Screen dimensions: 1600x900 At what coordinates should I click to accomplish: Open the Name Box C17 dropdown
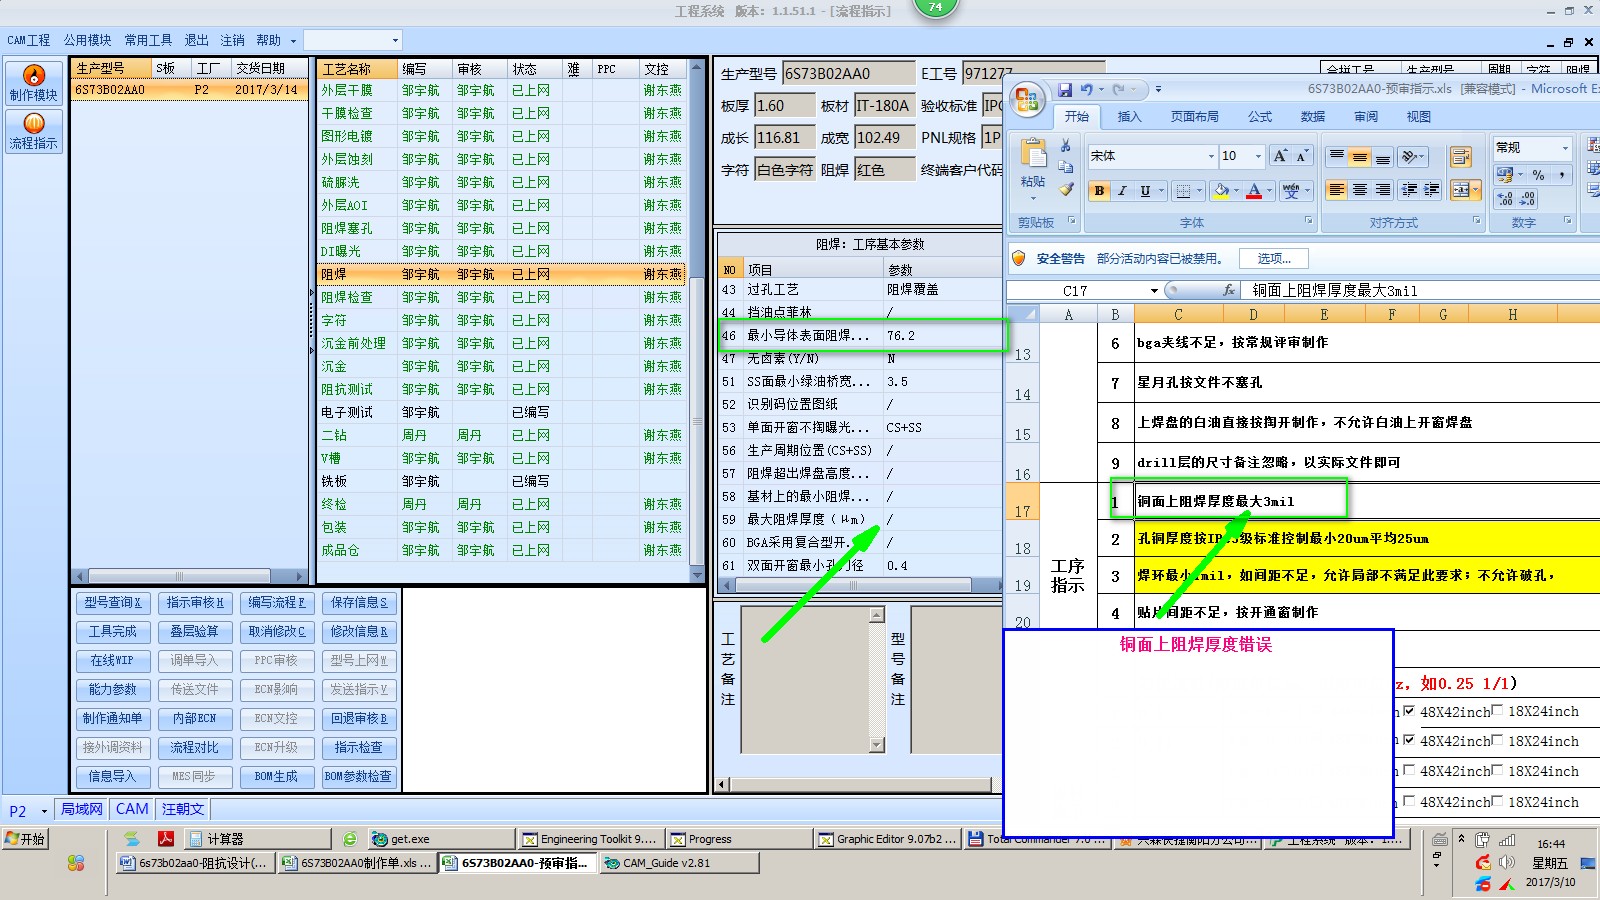(x=1154, y=291)
